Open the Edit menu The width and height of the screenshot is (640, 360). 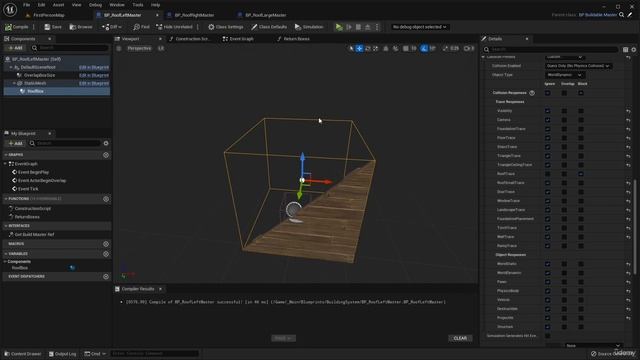tap(41, 5)
